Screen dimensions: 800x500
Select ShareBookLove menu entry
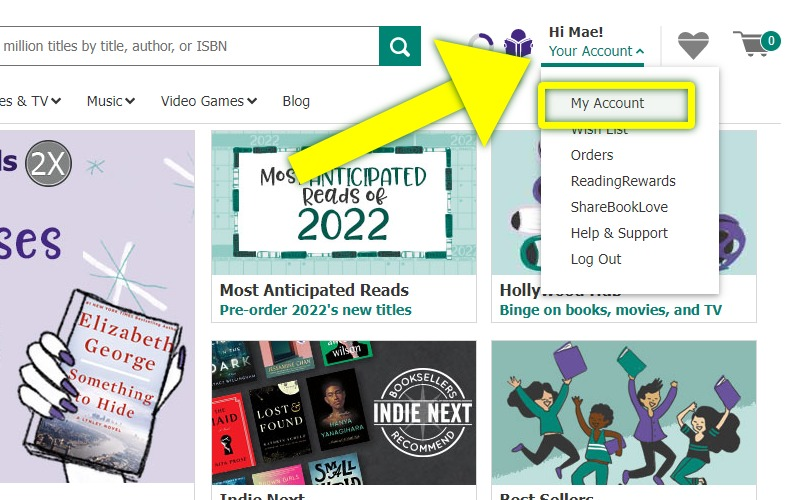click(619, 207)
